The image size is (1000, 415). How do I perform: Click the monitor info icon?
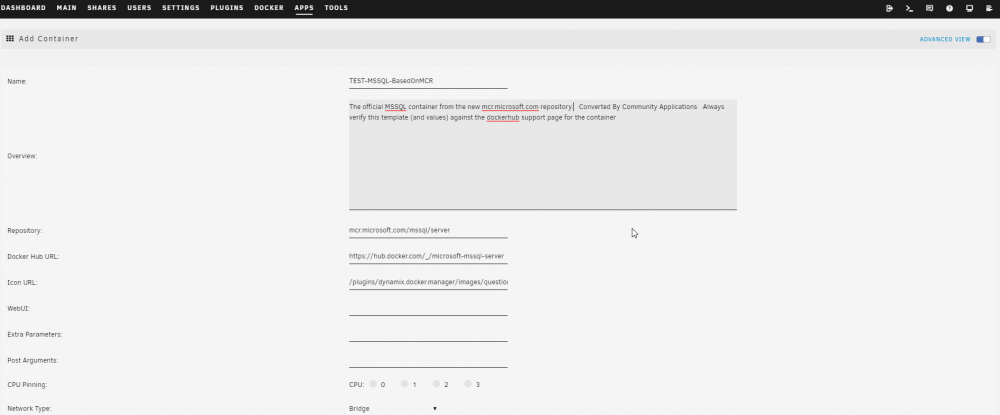pos(969,8)
